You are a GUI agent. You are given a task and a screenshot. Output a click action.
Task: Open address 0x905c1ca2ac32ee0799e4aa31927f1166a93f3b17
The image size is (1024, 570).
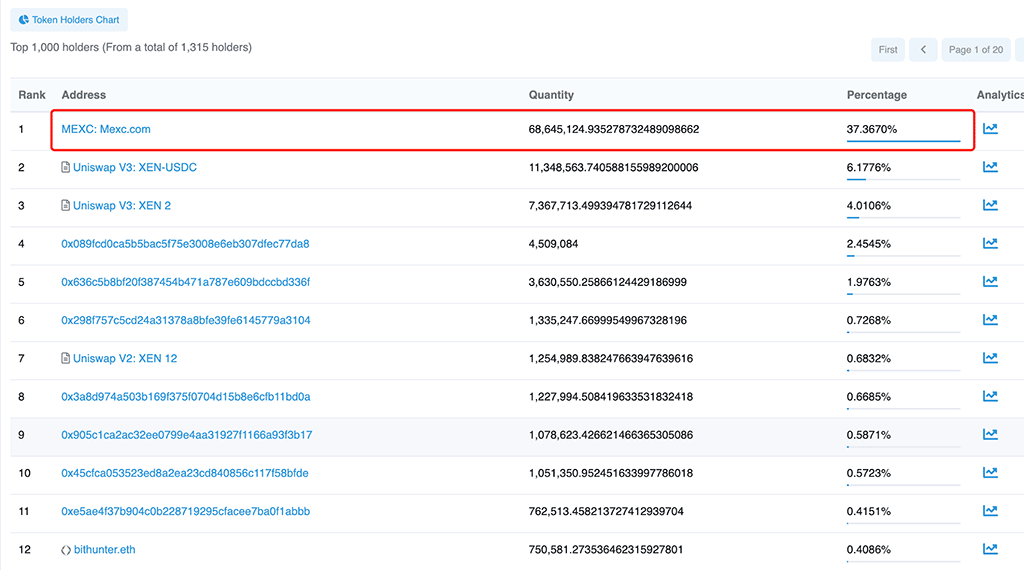pyautogui.click(x=187, y=434)
